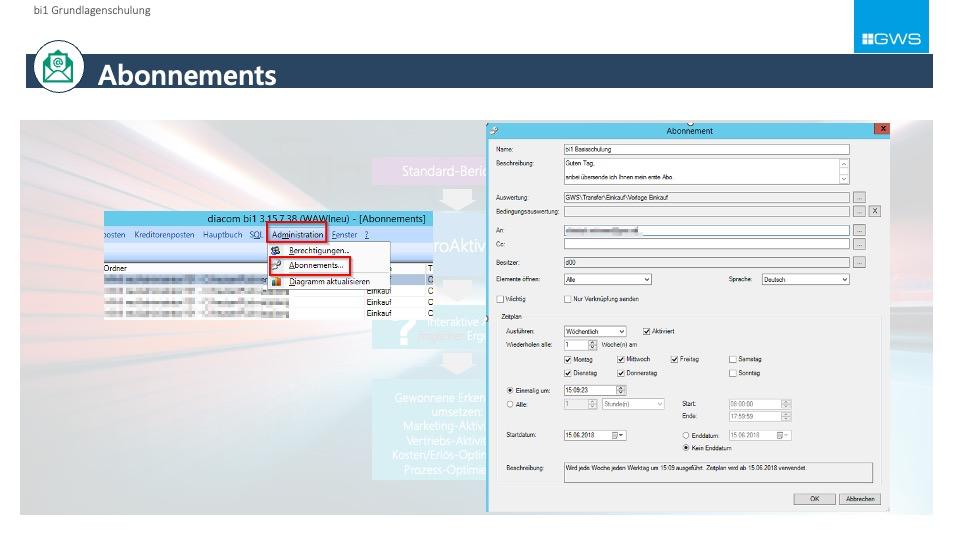Open the Startdatum calendar picker icon
Viewport: 960px width, 540px height.
click(615, 435)
